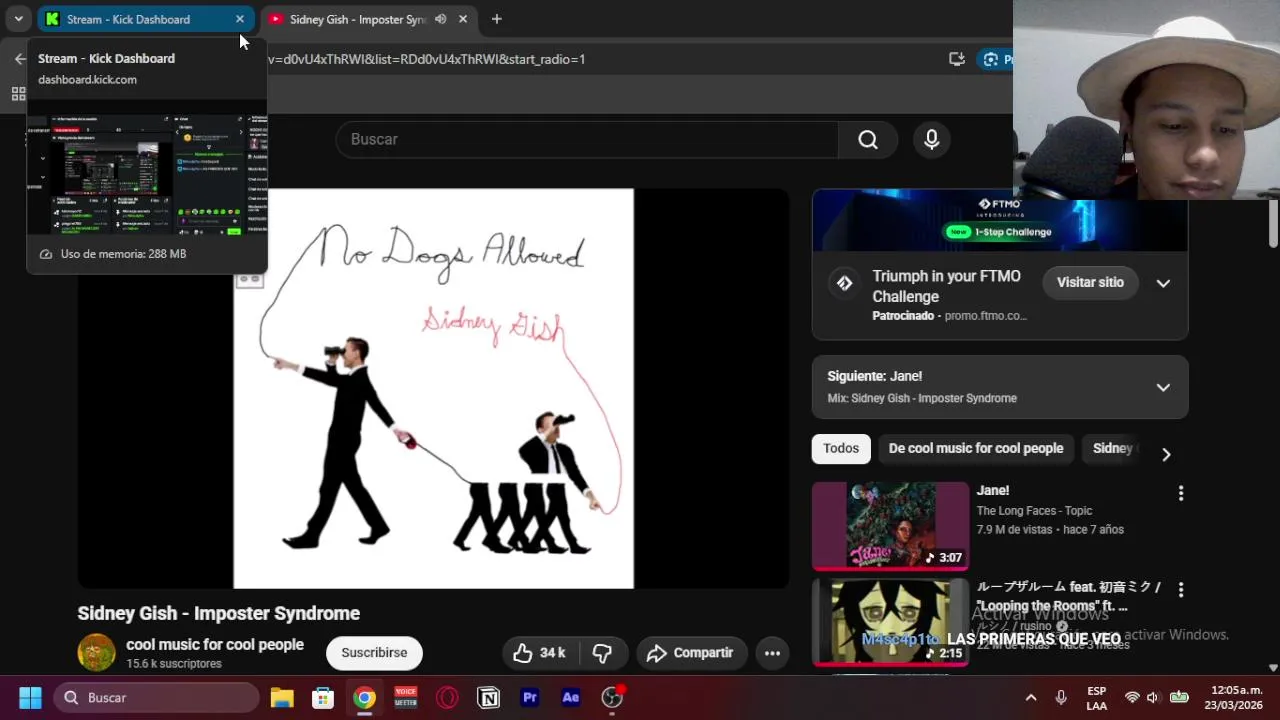Open the more actions three-dot button
The width and height of the screenshot is (1280, 720).
pyautogui.click(x=772, y=653)
